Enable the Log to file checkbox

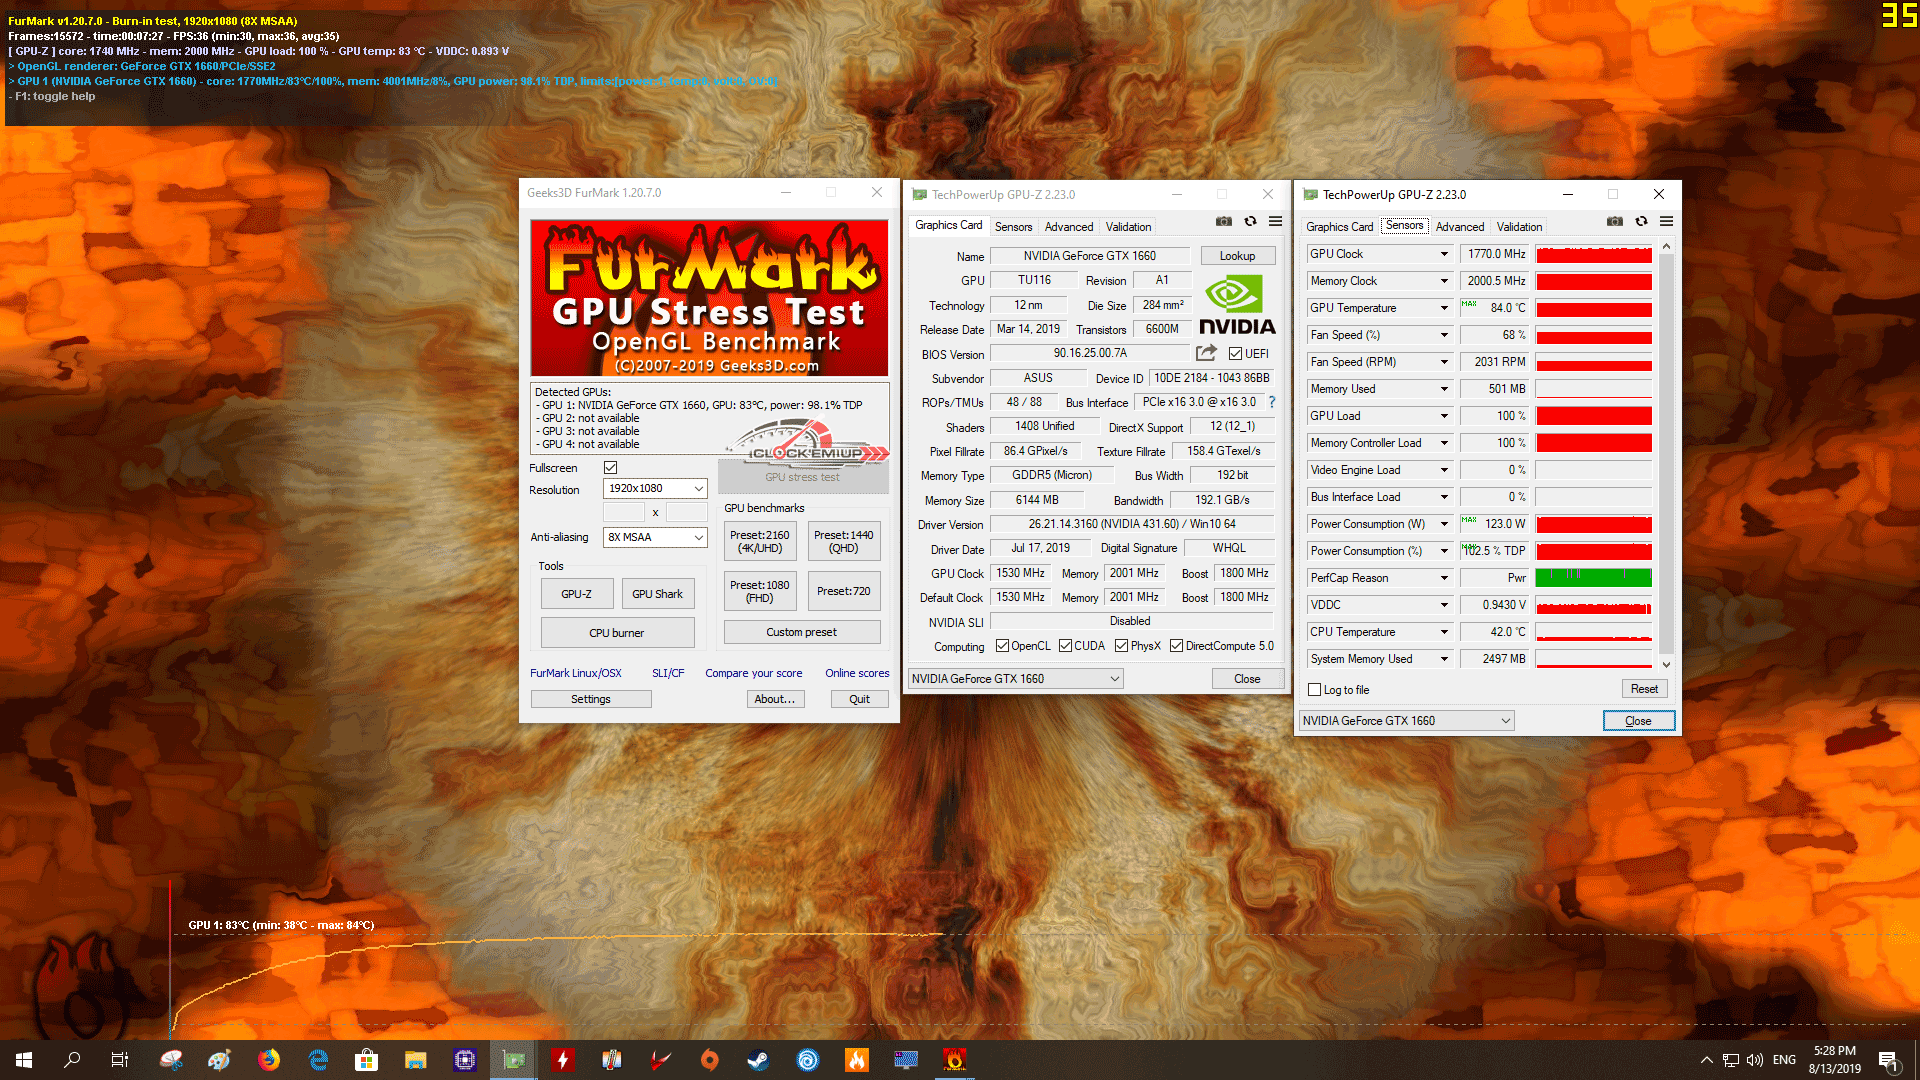1315,690
